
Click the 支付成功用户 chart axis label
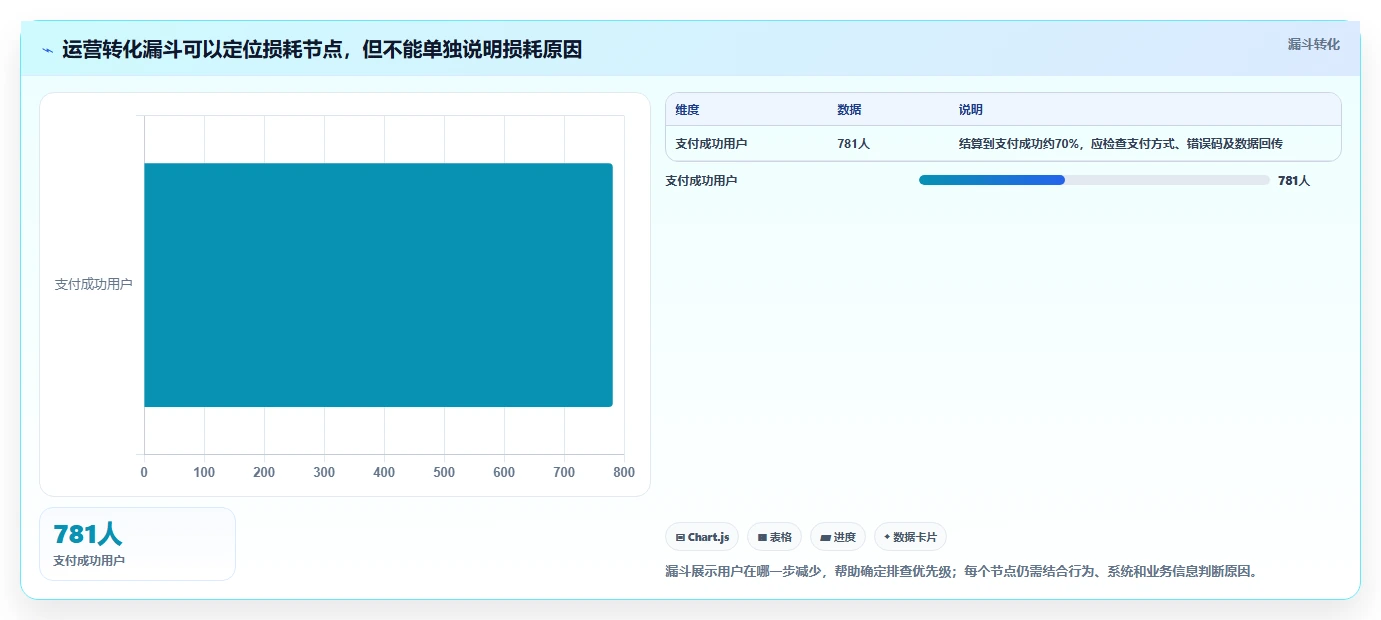click(93, 284)
